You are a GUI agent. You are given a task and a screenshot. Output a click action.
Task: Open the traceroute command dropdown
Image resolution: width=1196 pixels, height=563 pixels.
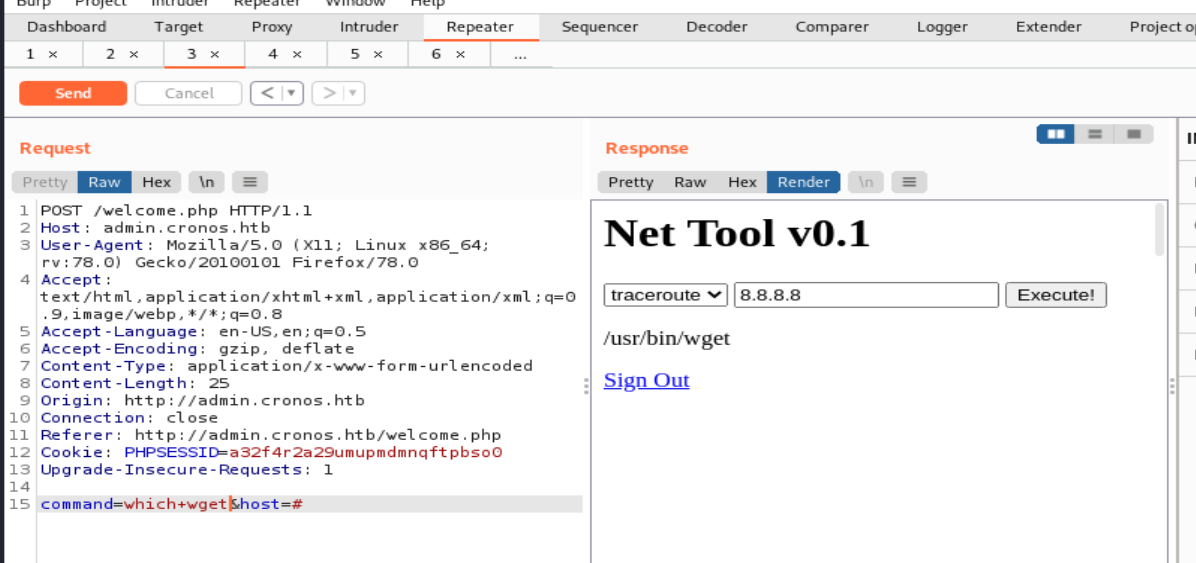click(666, 295)
